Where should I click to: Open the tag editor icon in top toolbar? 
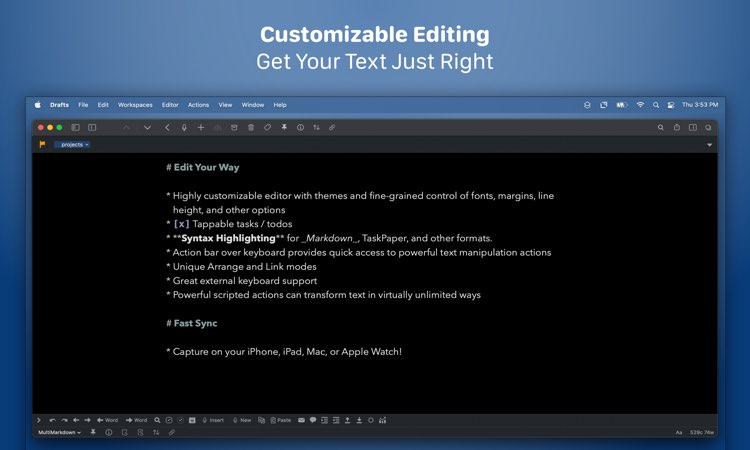267,128
